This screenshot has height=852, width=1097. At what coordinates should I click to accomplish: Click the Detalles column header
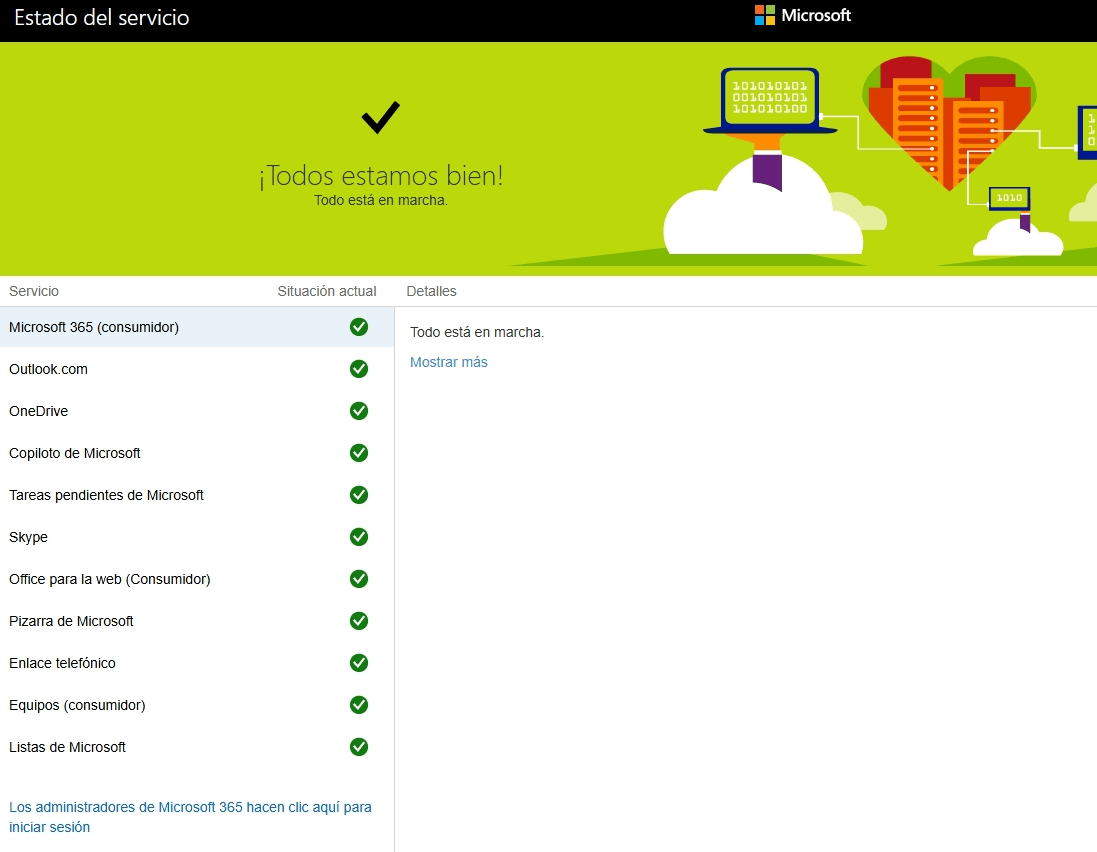click(x=431, y=291)
